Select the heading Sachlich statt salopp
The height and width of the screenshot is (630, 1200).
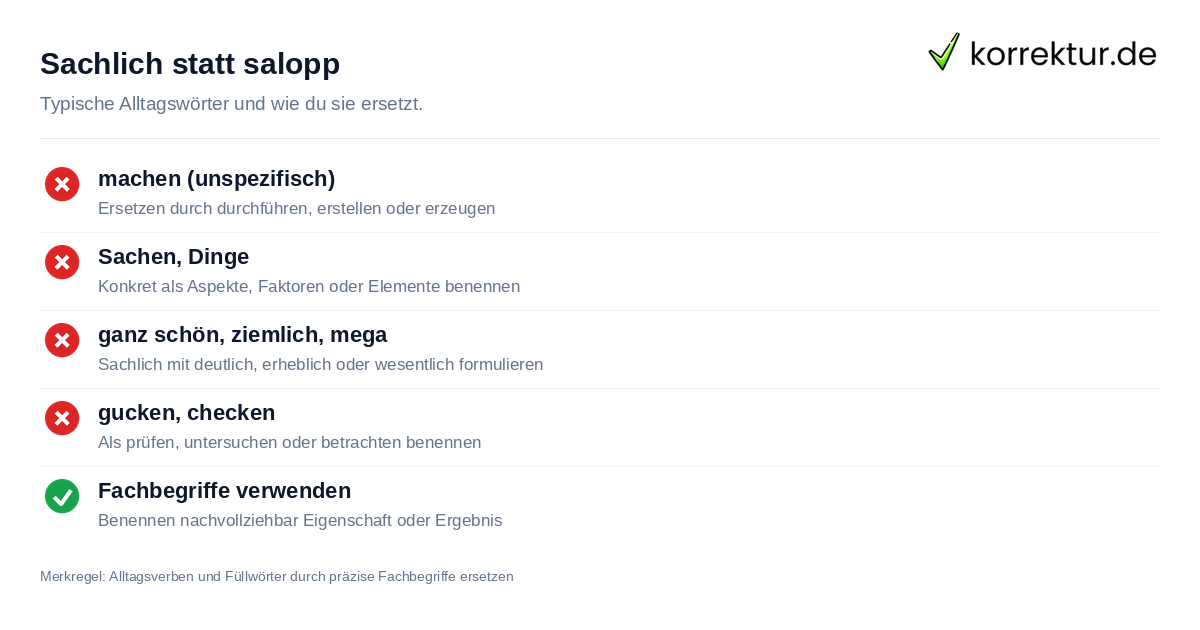coord(190,63)
